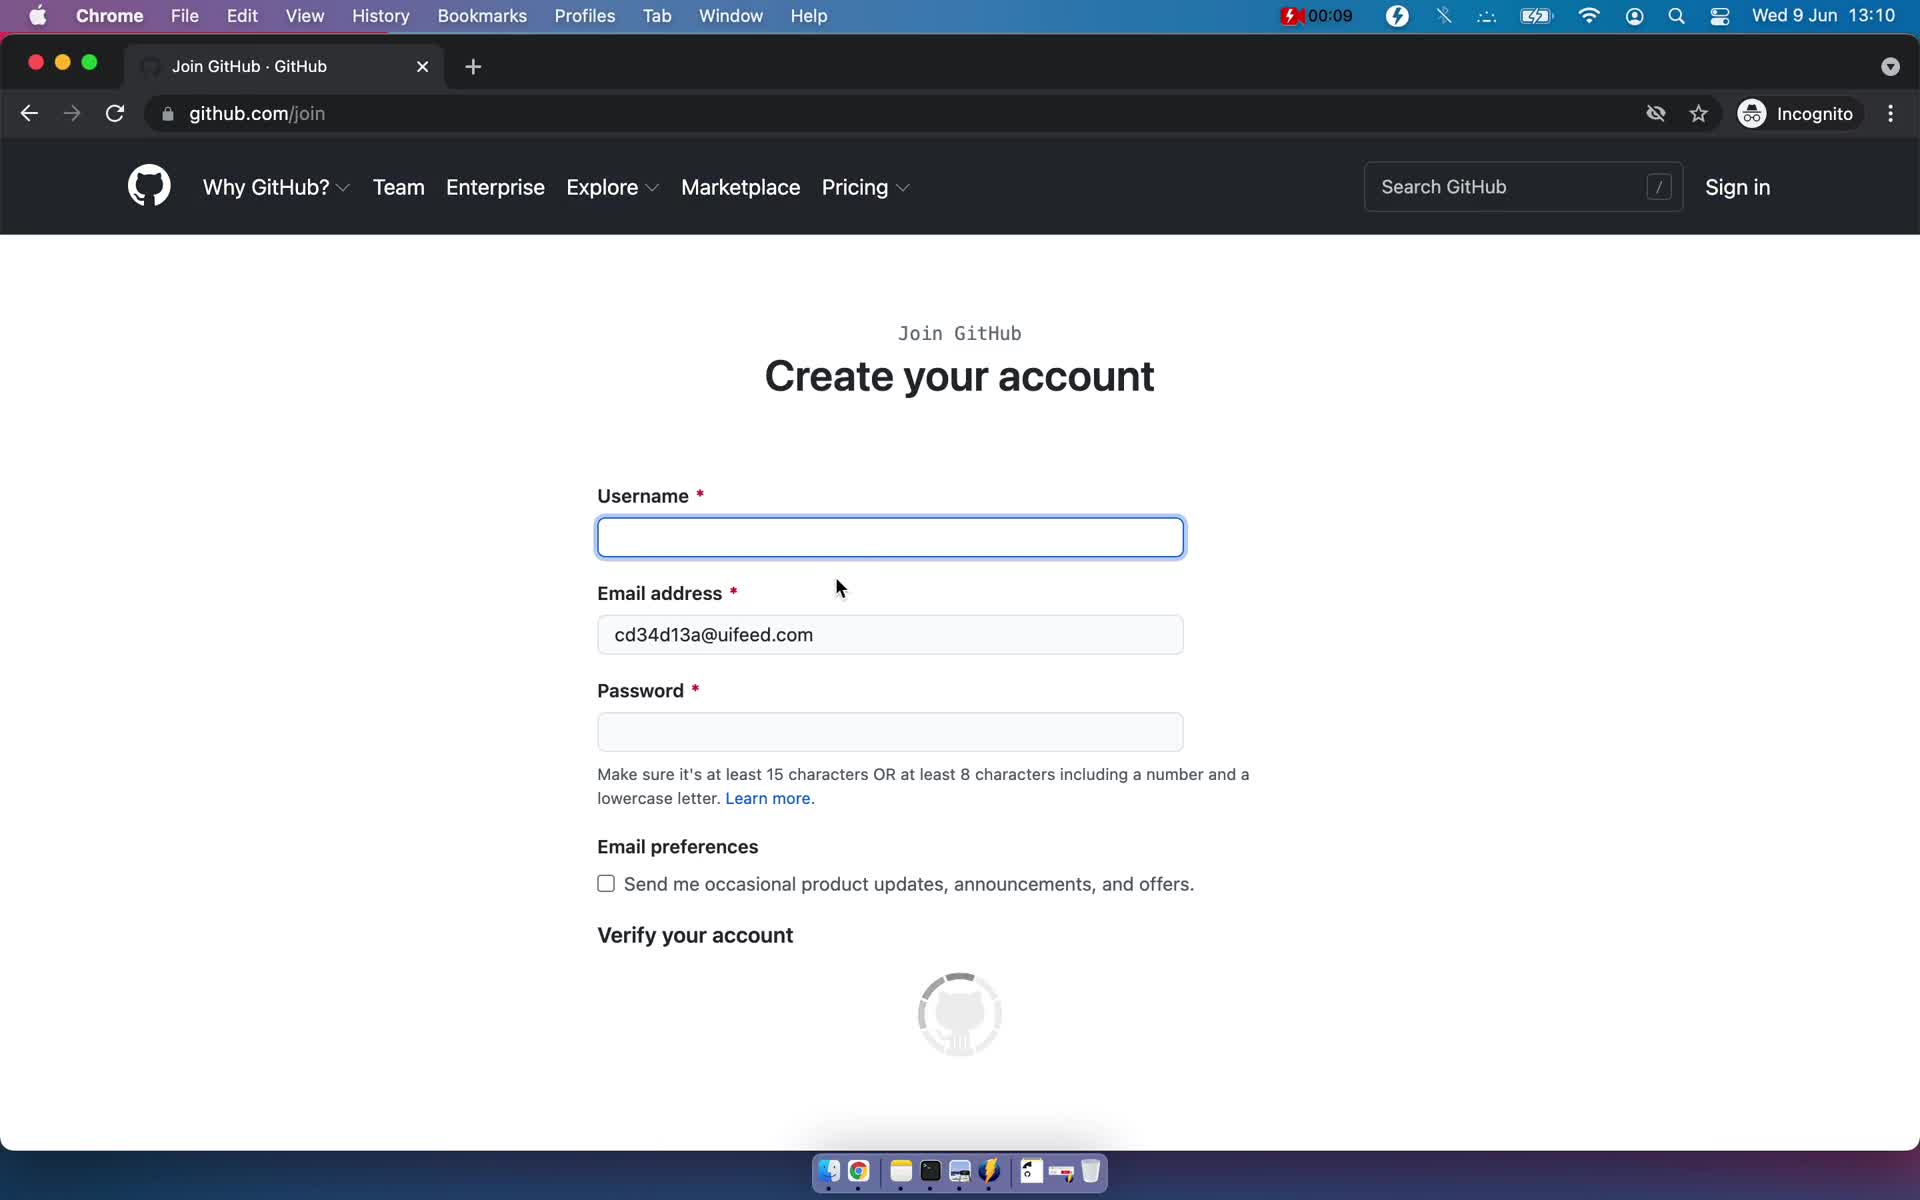Click the GitHub Octocat logo
The image size is (1920, 1200).
click(149, 187)
